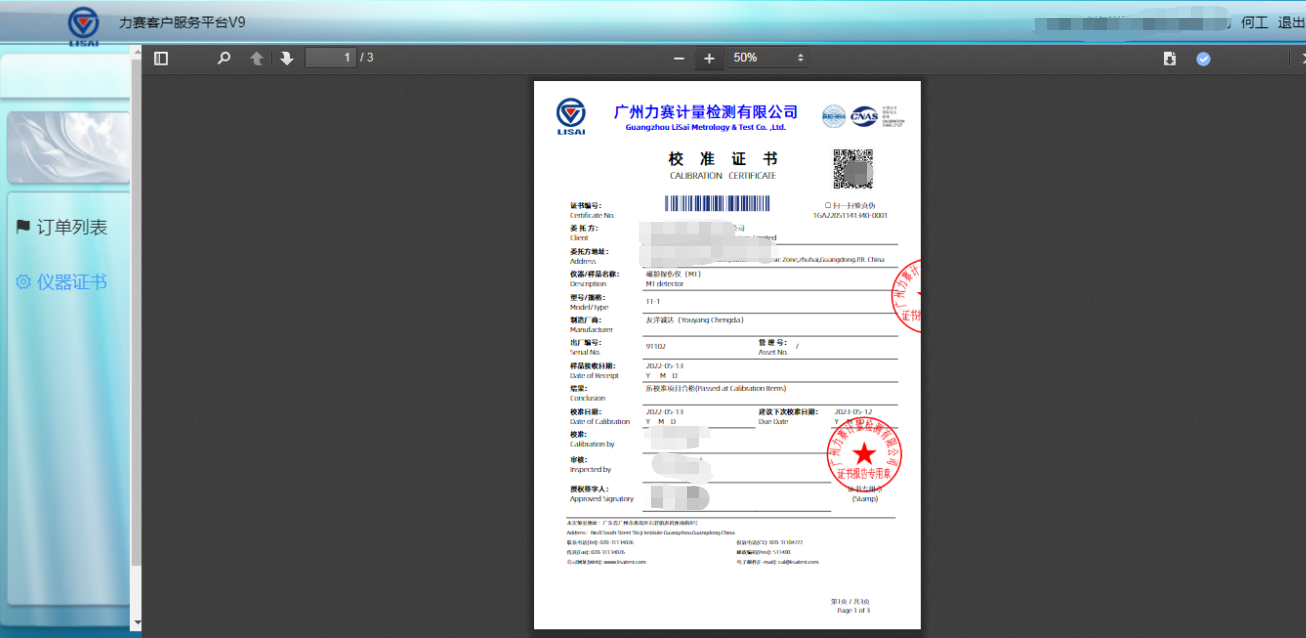Toggle the PDF sidebar panel
Image resolution: width=1306 pixels, height=638 pixels.
161,59
